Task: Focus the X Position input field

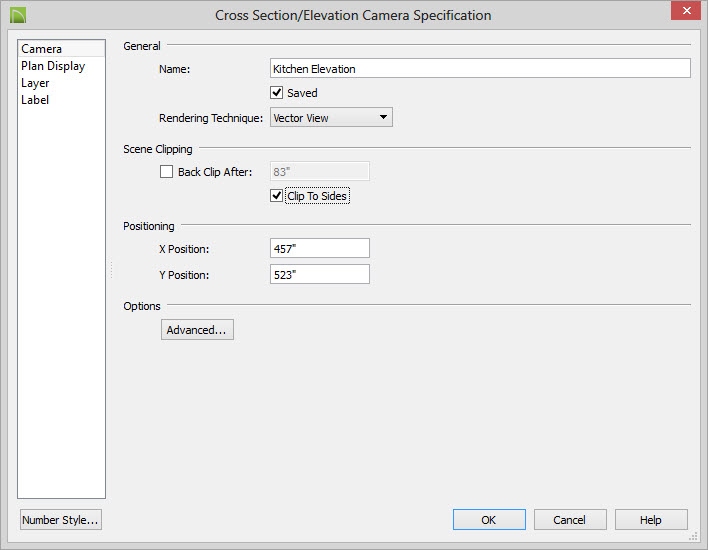Action: point(320,248)
